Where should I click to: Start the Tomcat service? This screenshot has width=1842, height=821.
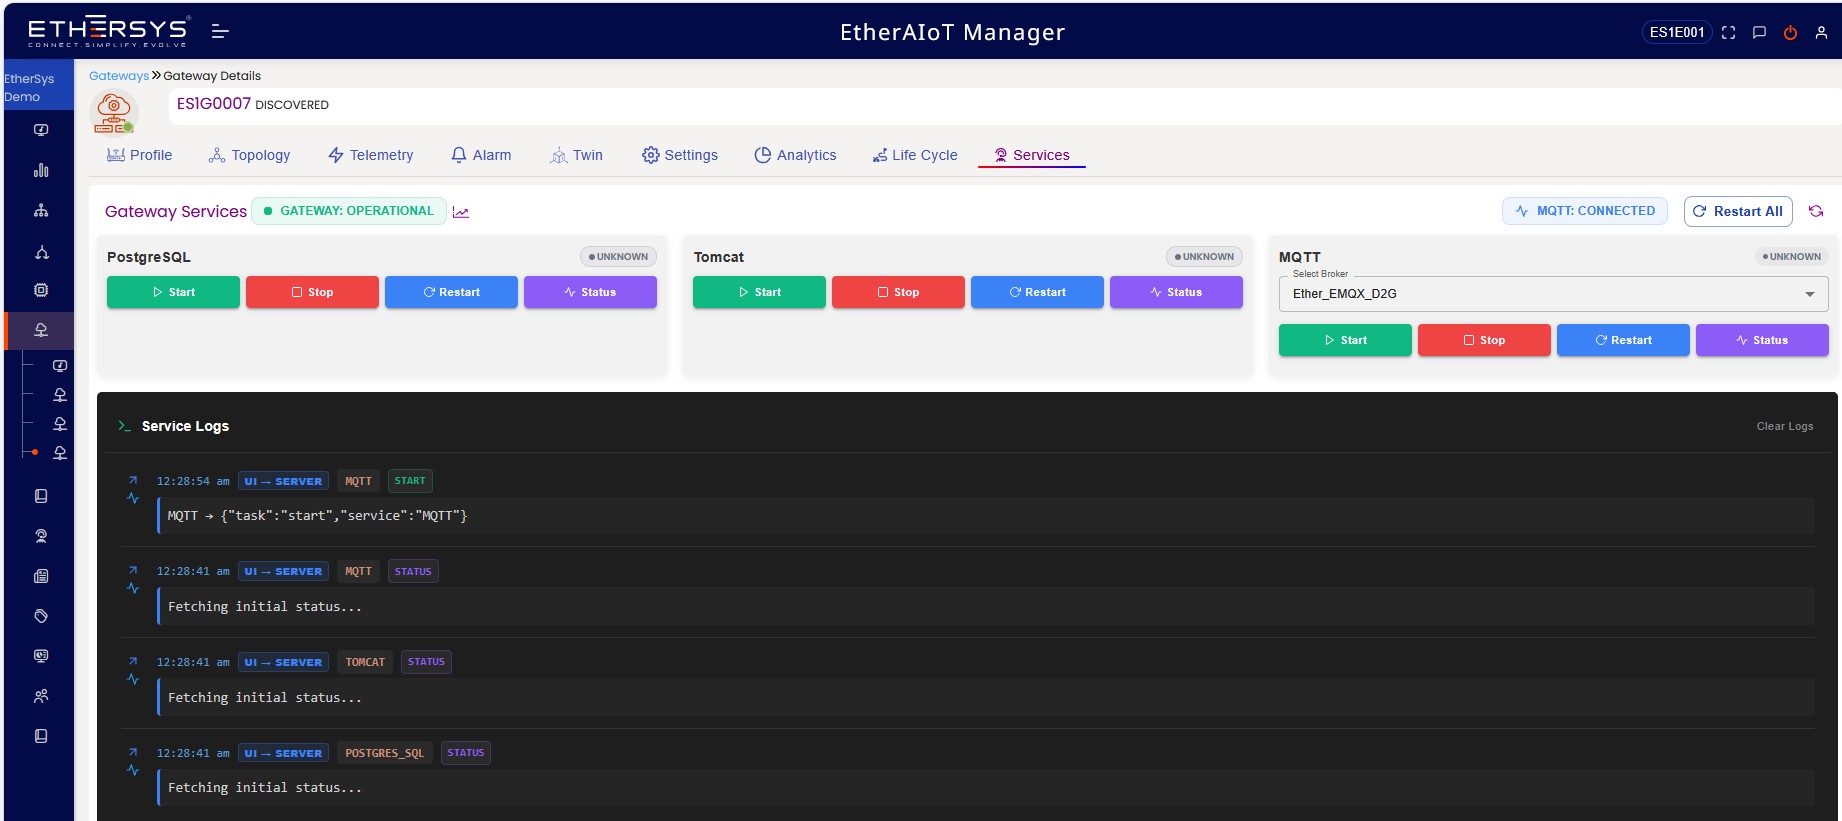point(759,292)
